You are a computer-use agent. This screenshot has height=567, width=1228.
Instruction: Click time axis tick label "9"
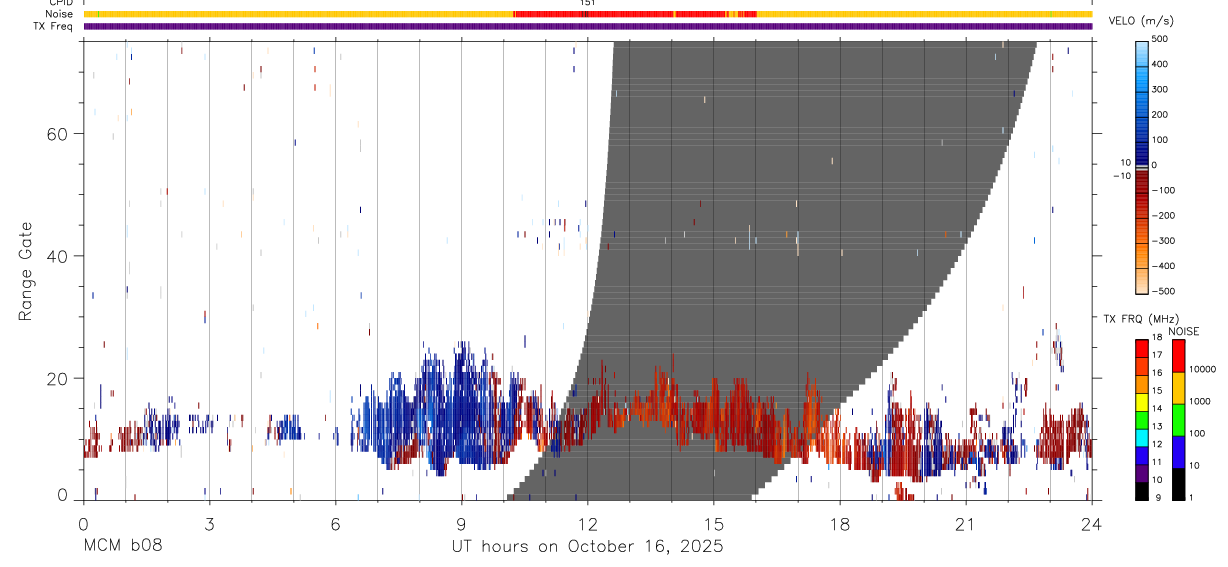coord(461,524)
